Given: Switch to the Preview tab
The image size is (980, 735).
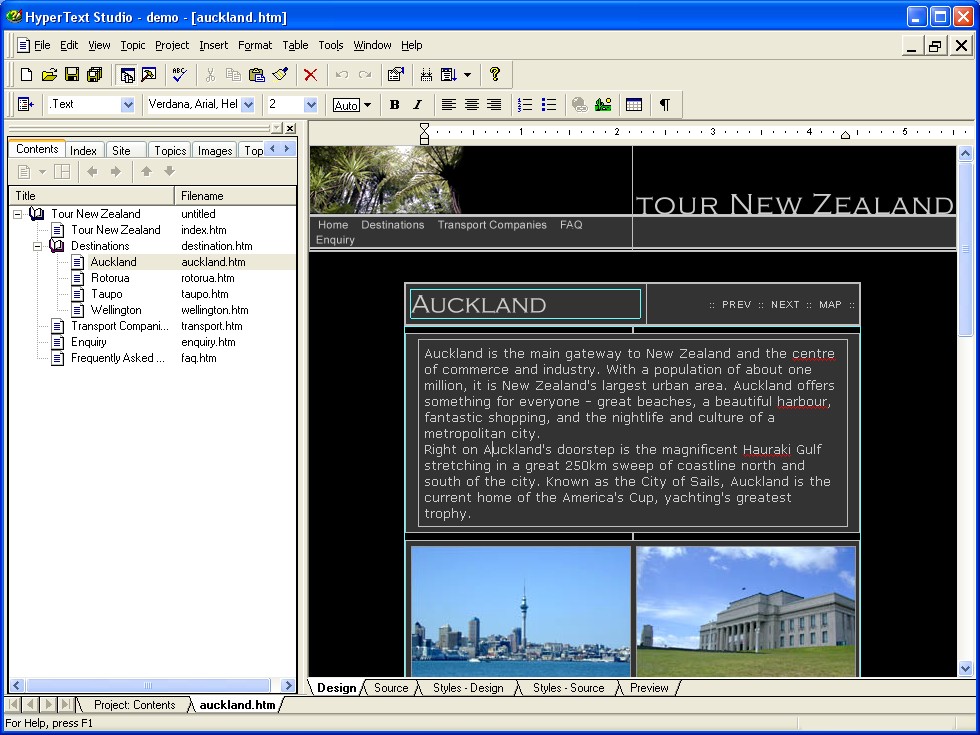Looking at the screenshot, I should point(648,688).
